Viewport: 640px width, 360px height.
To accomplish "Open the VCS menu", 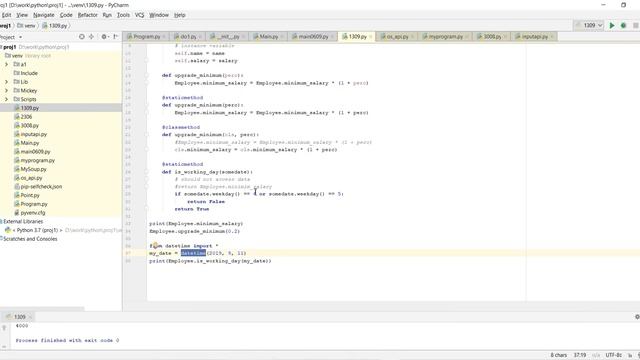I will coord(140,15).
